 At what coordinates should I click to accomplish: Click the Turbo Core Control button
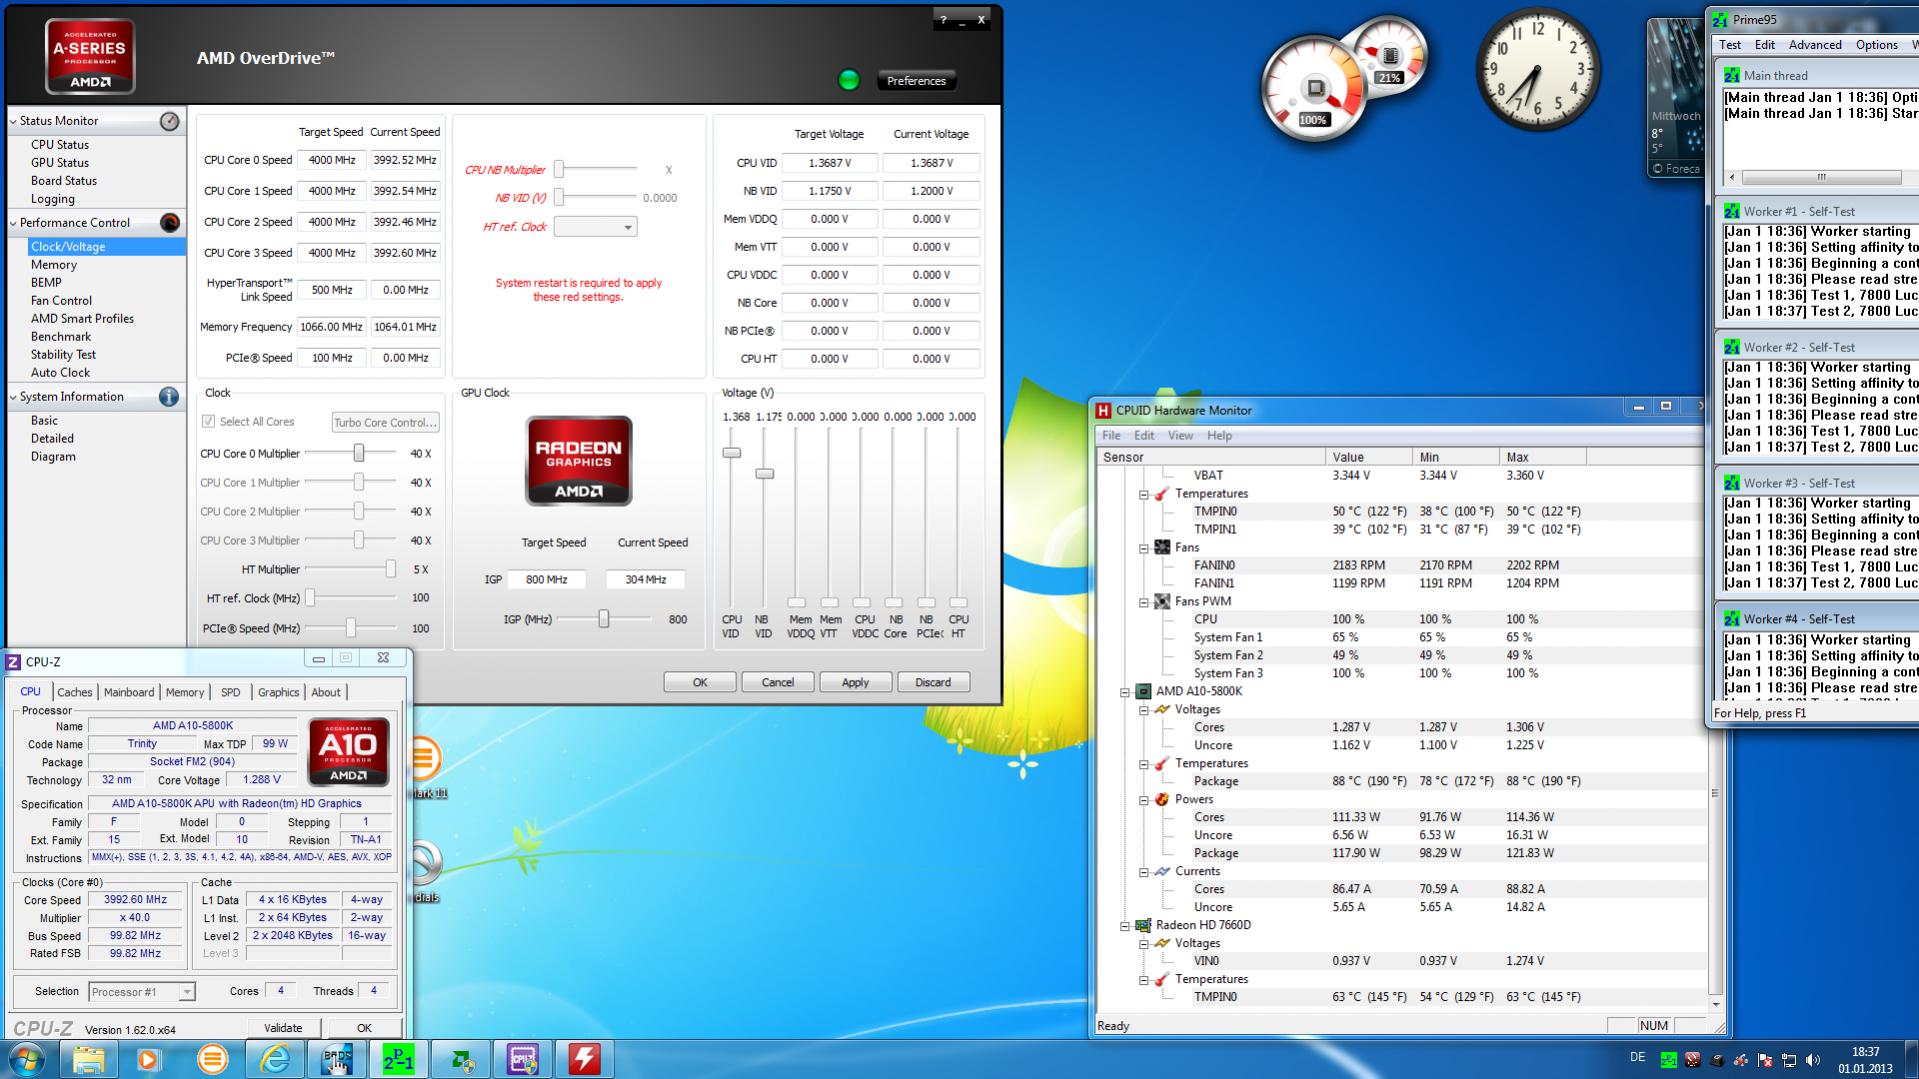click(385, 423)
